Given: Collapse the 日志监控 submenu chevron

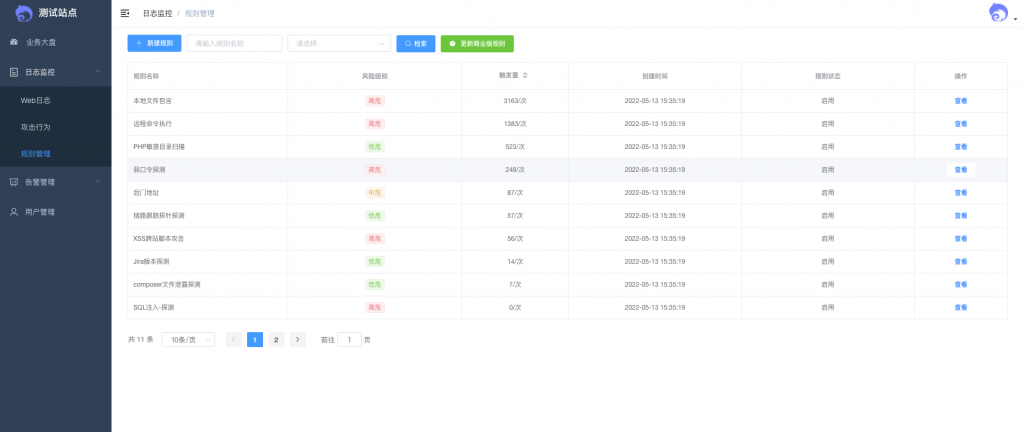Looking at the screenshot, I should 97,72.
